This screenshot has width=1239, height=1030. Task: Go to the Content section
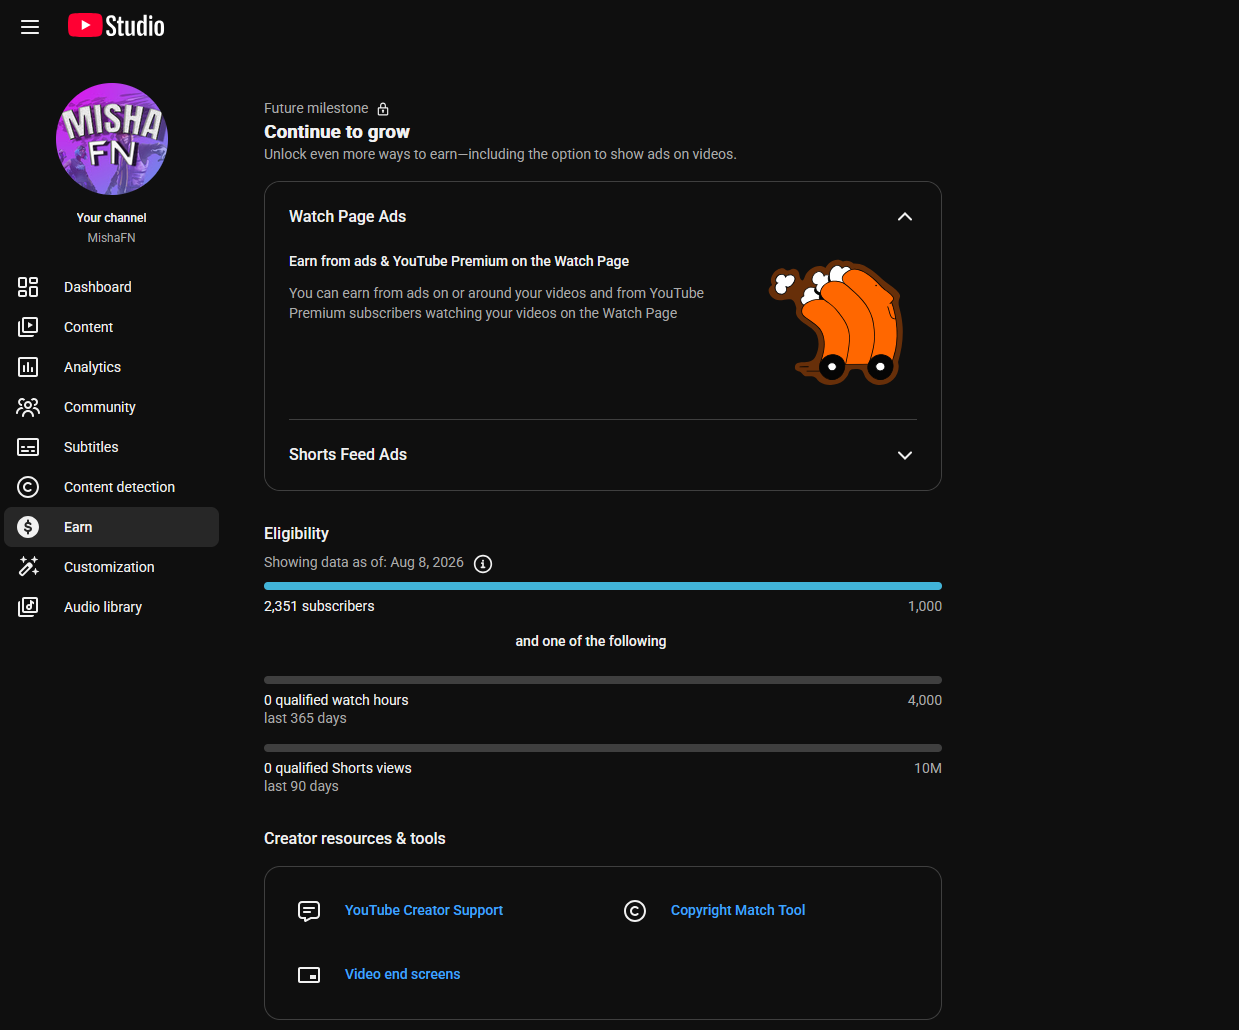coord(111,327)
